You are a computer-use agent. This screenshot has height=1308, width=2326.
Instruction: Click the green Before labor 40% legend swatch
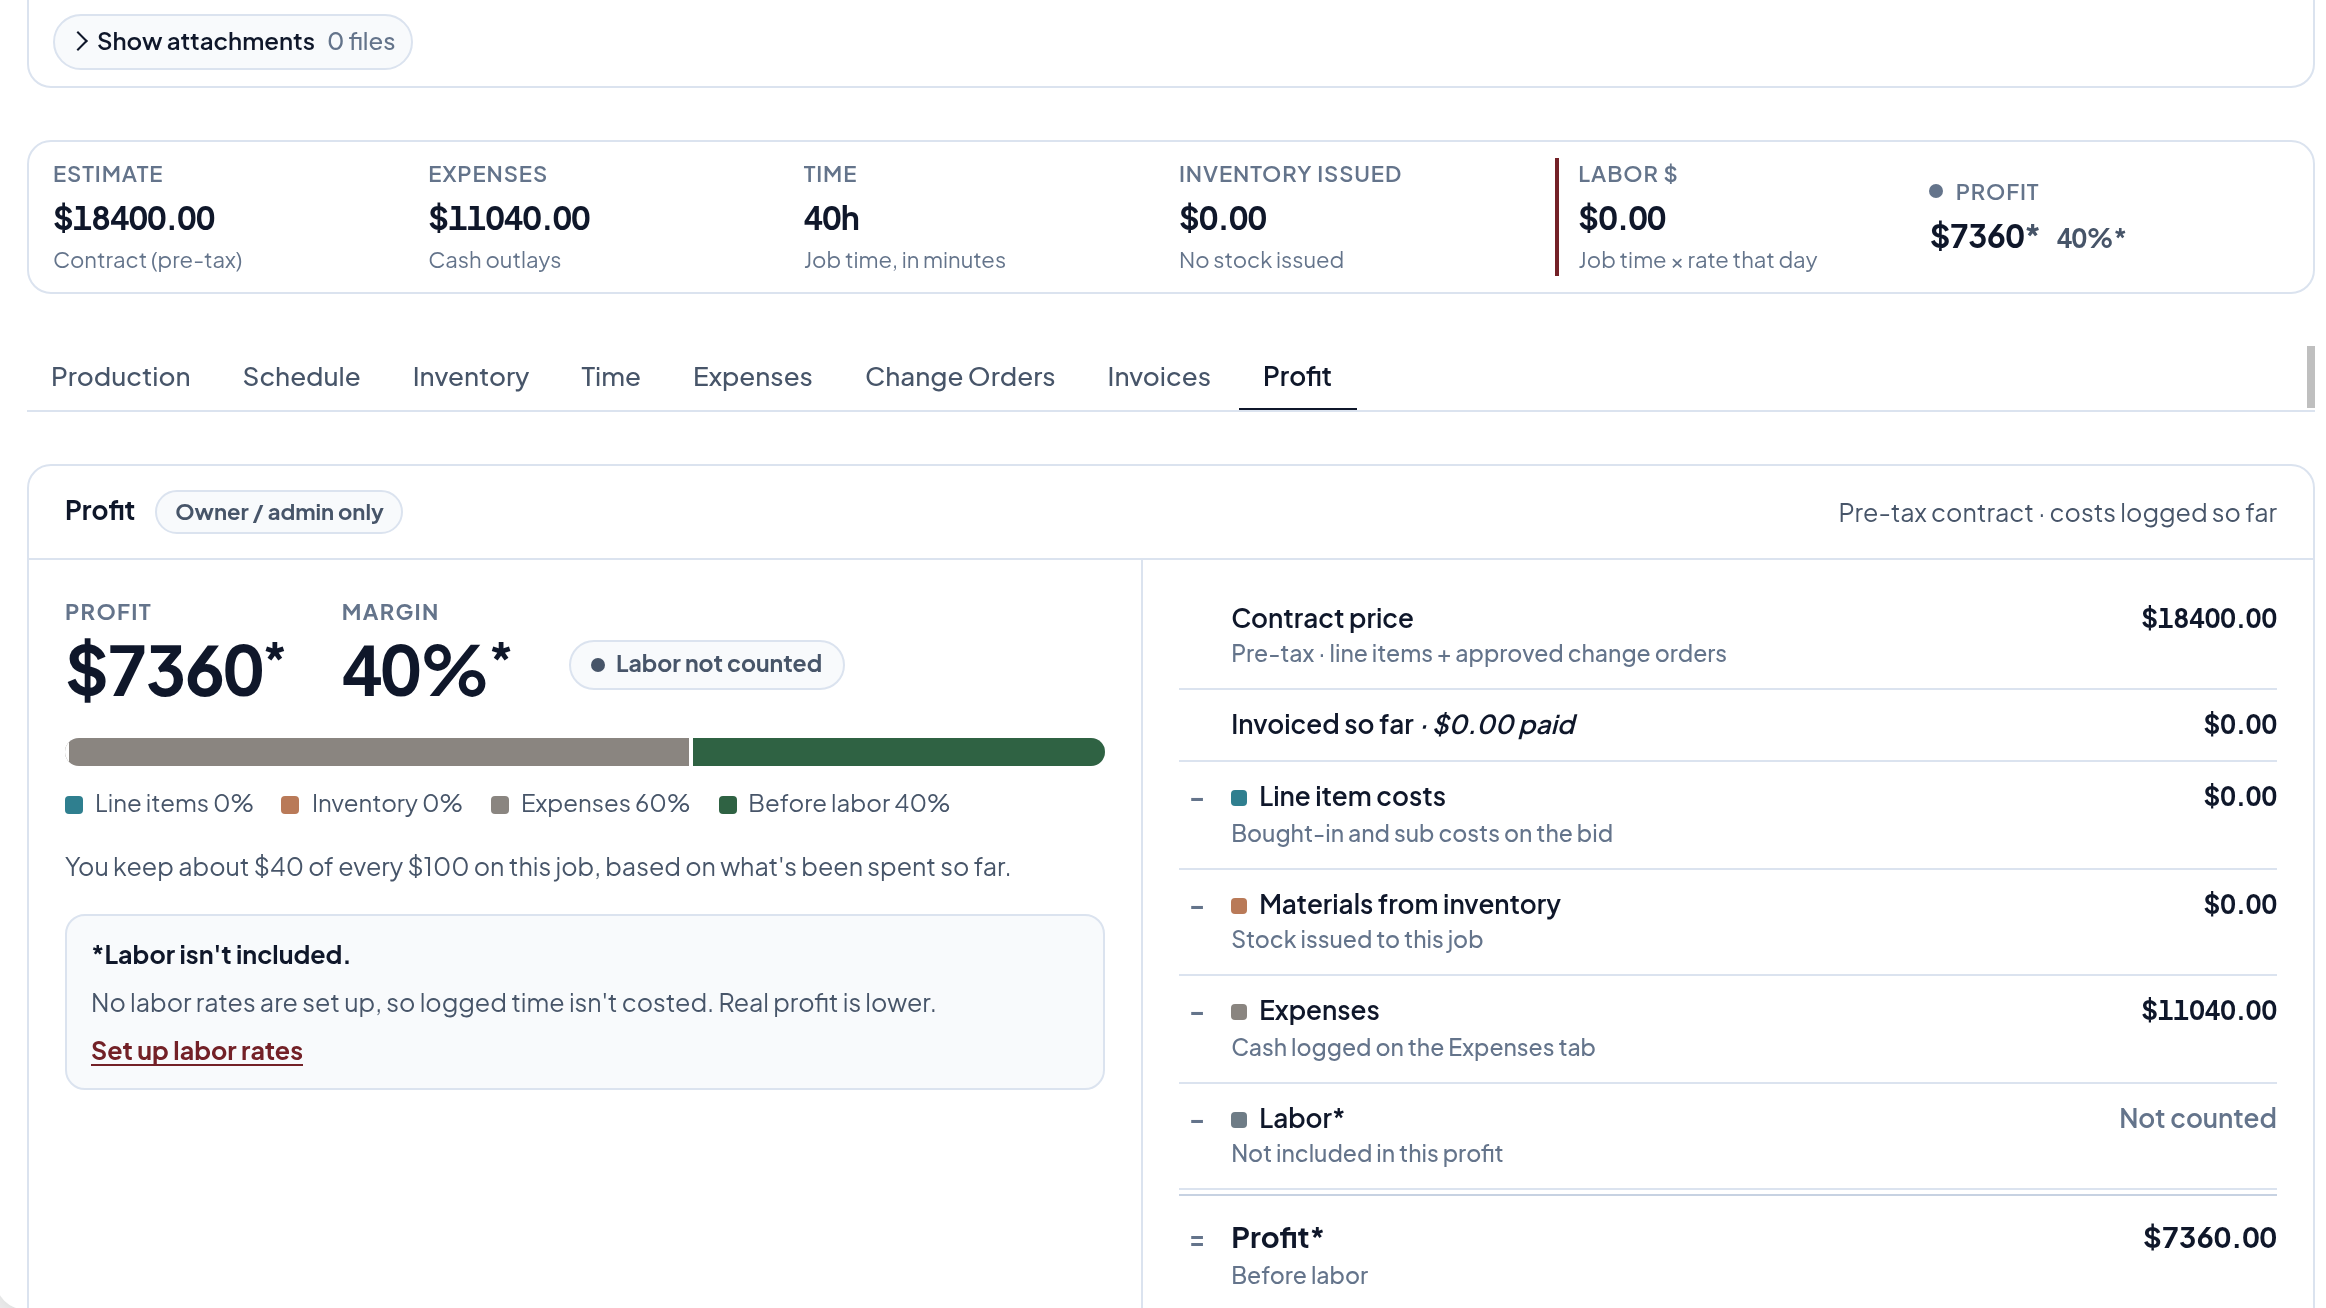728,805
